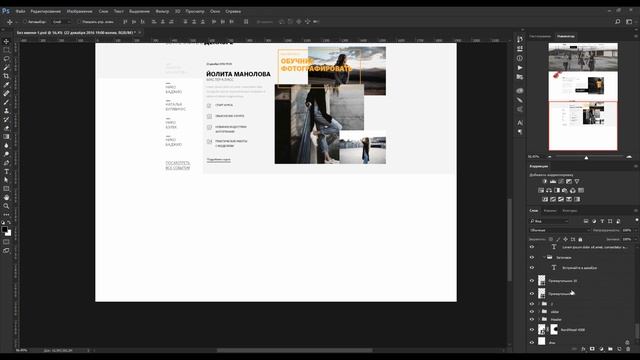Viewport: 640px width, 360px height.
Task: Open the layer filter Вид dropdown
Action: click(x=549, y=221)
